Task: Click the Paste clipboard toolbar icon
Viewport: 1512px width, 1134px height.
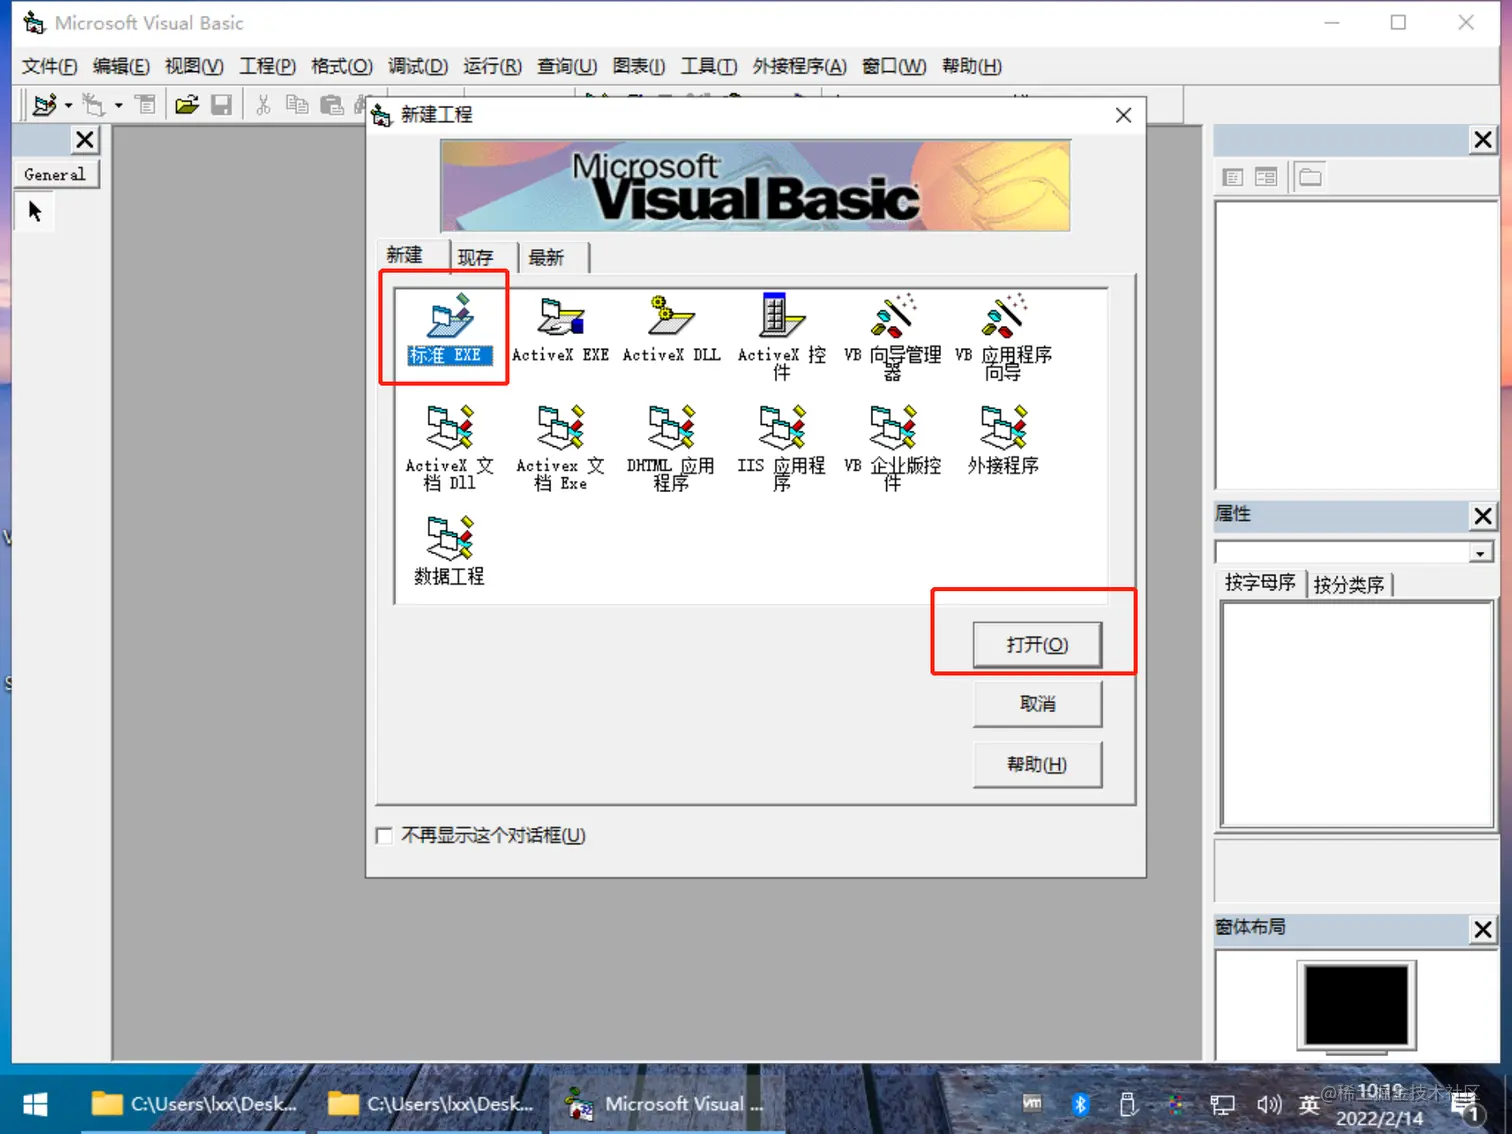Action: pos(332,104)
